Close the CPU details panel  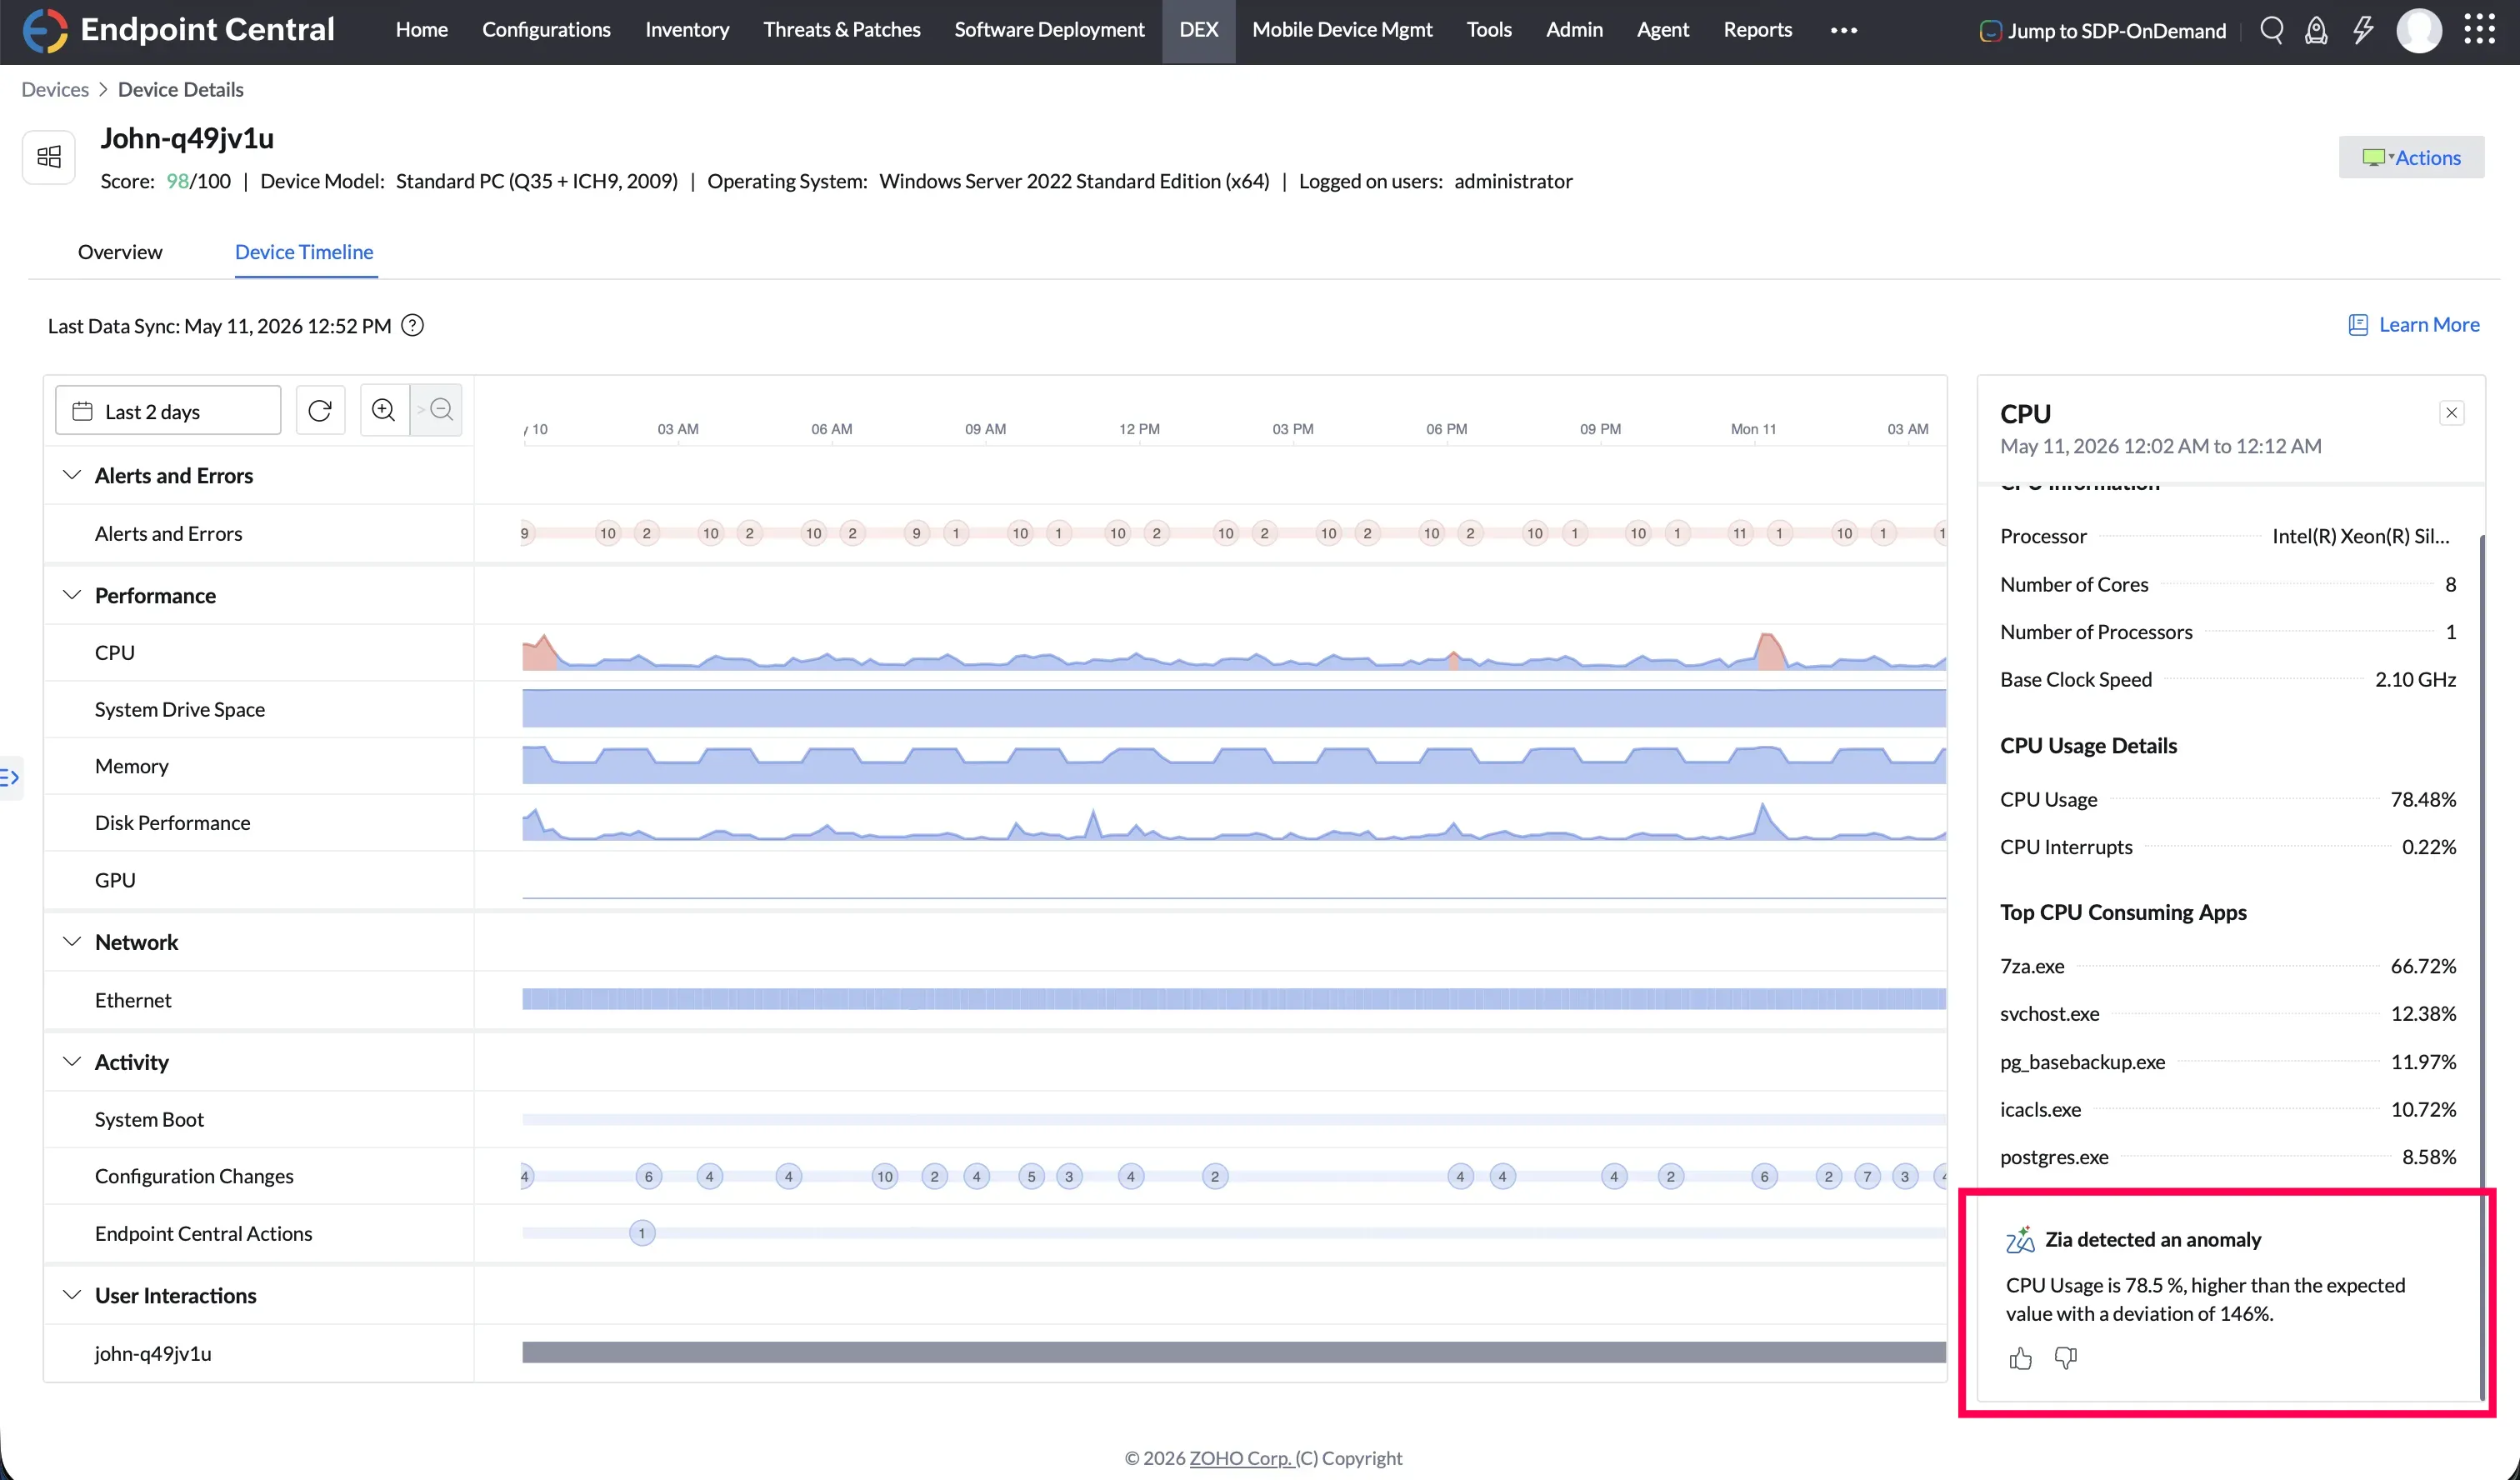pos(2452,413)
